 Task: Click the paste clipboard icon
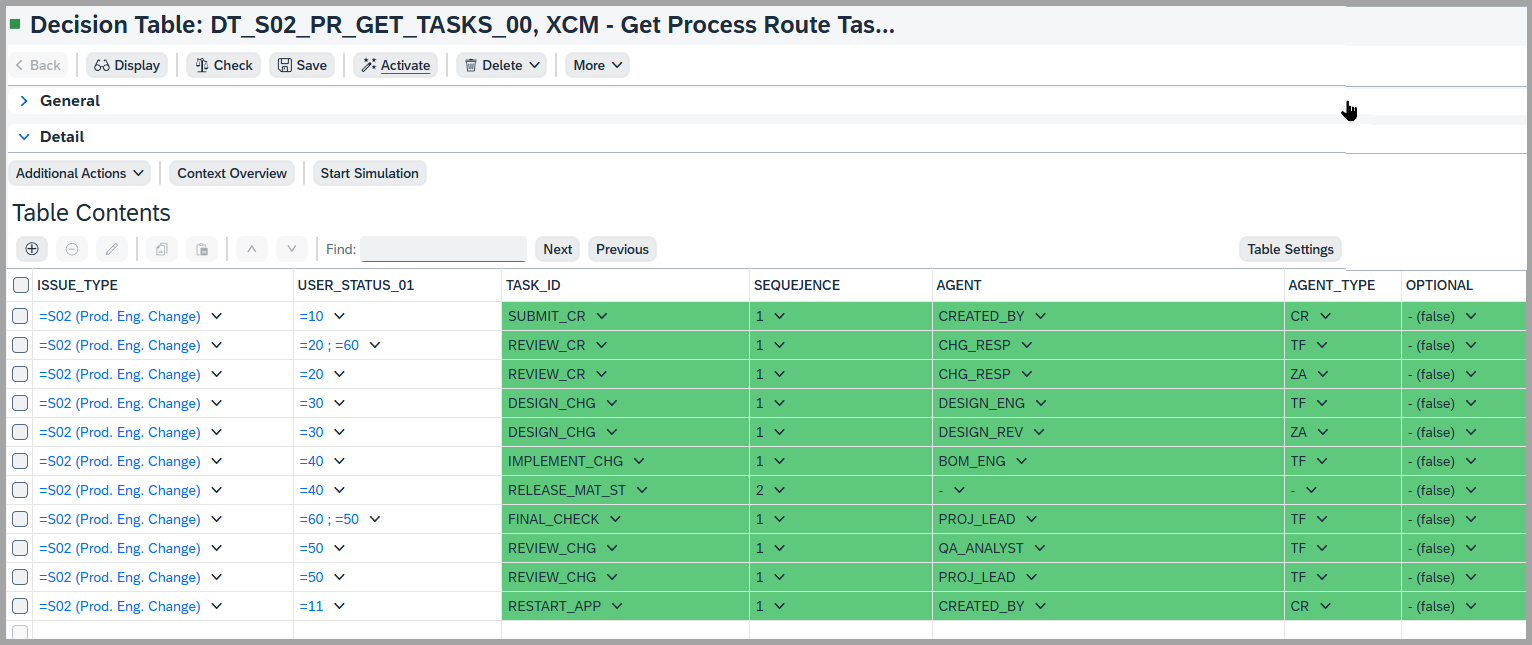click(x=201, y=249)
